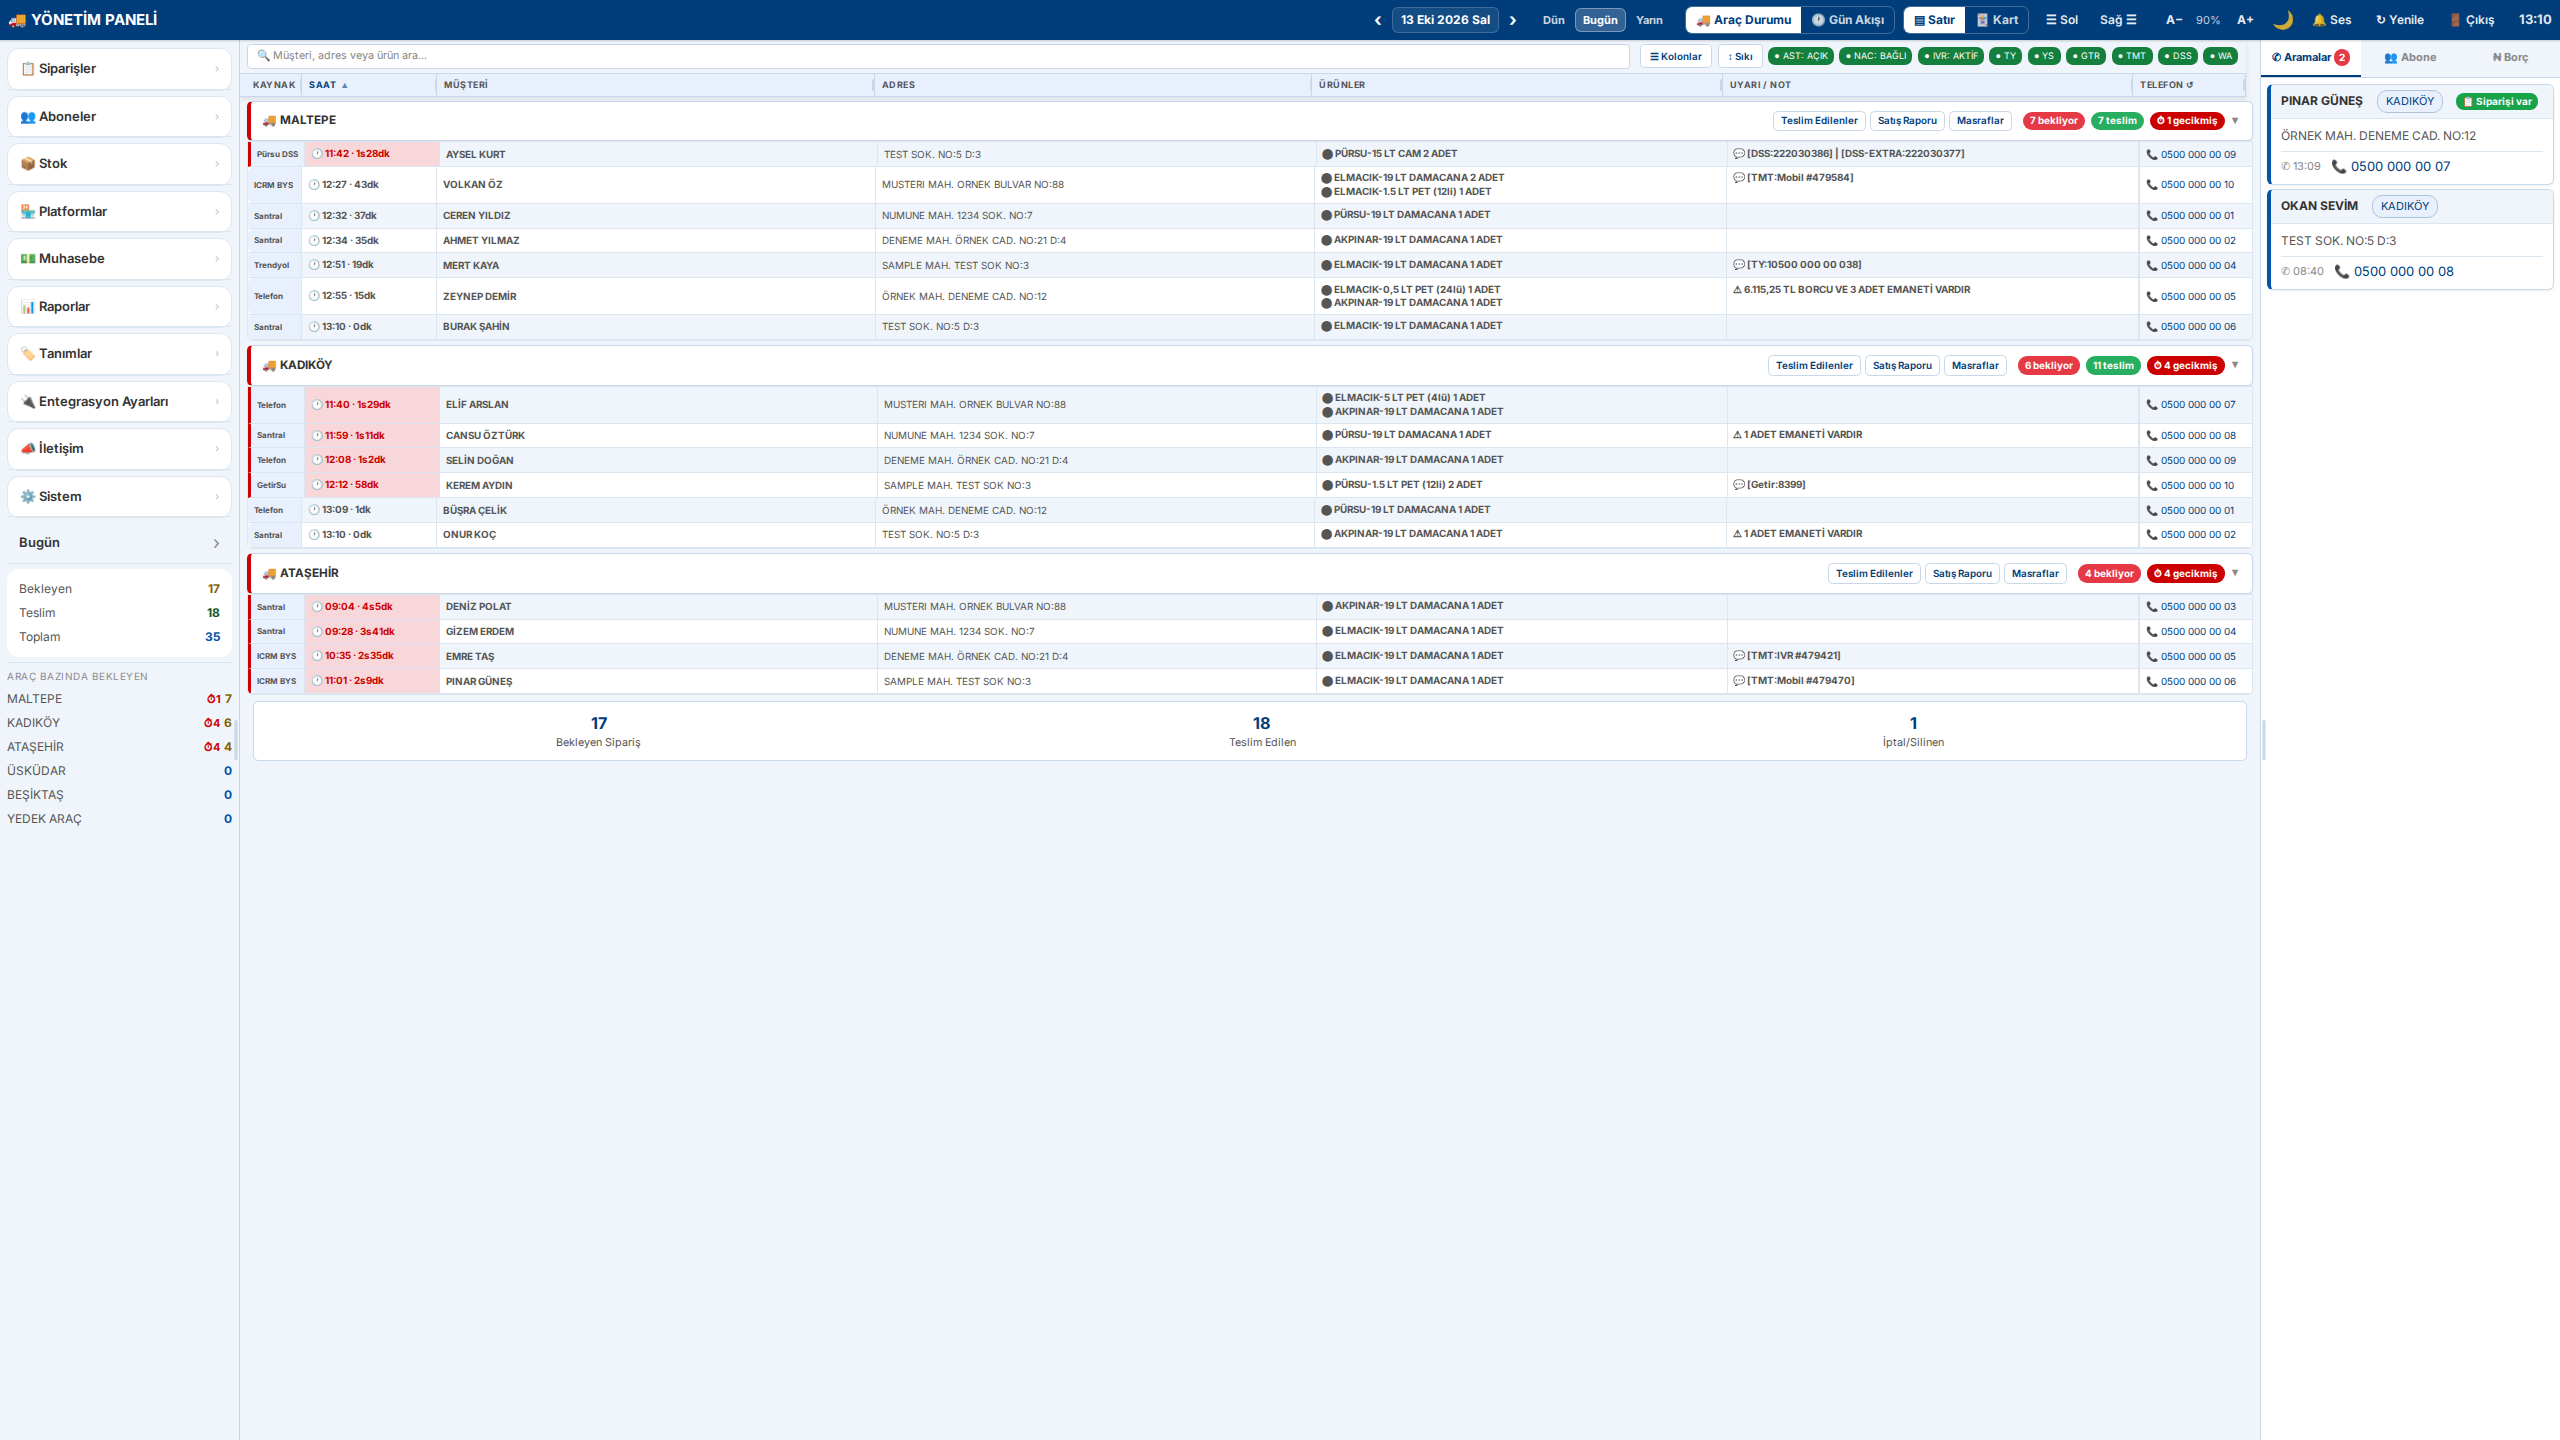
Task: Collapse the KADIKÖY vehicle group
Action: [2235, 365]
